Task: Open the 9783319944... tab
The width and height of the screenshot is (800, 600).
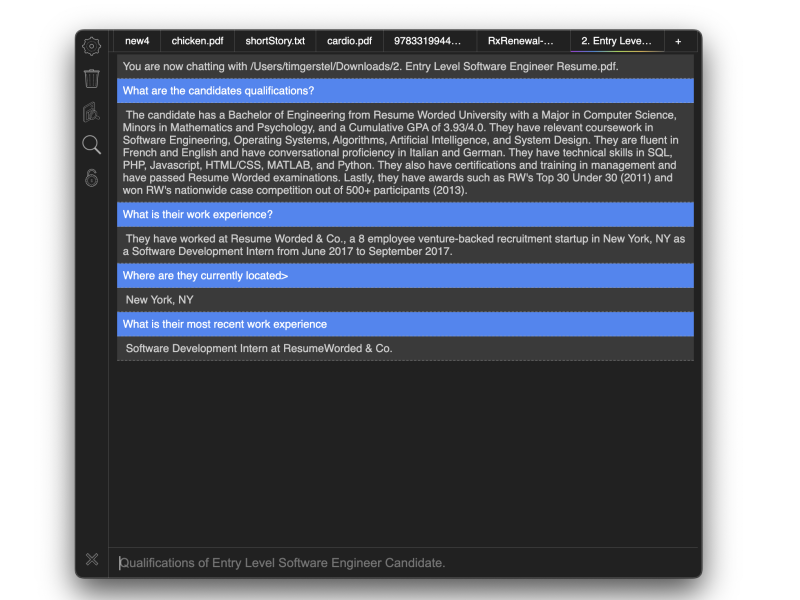Action: click(430, 41)
